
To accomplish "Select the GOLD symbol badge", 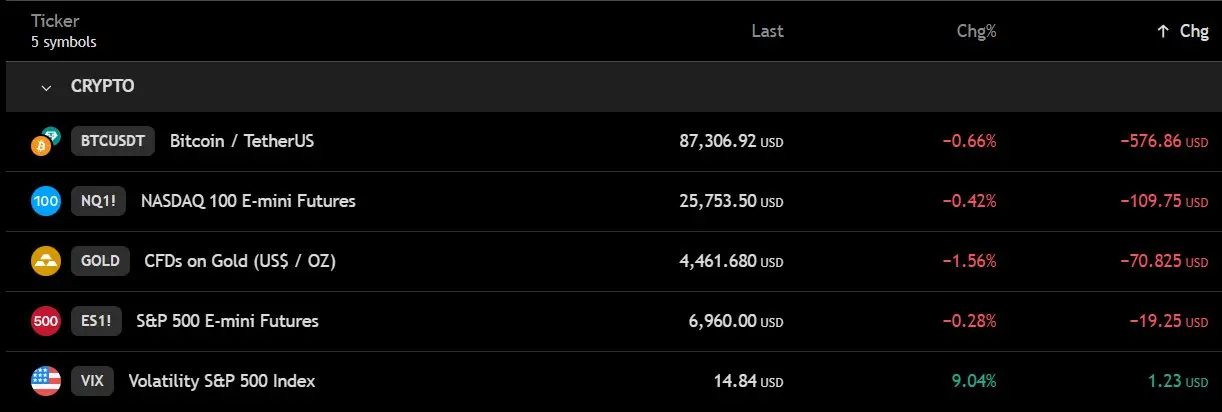I will pos(100,261).
